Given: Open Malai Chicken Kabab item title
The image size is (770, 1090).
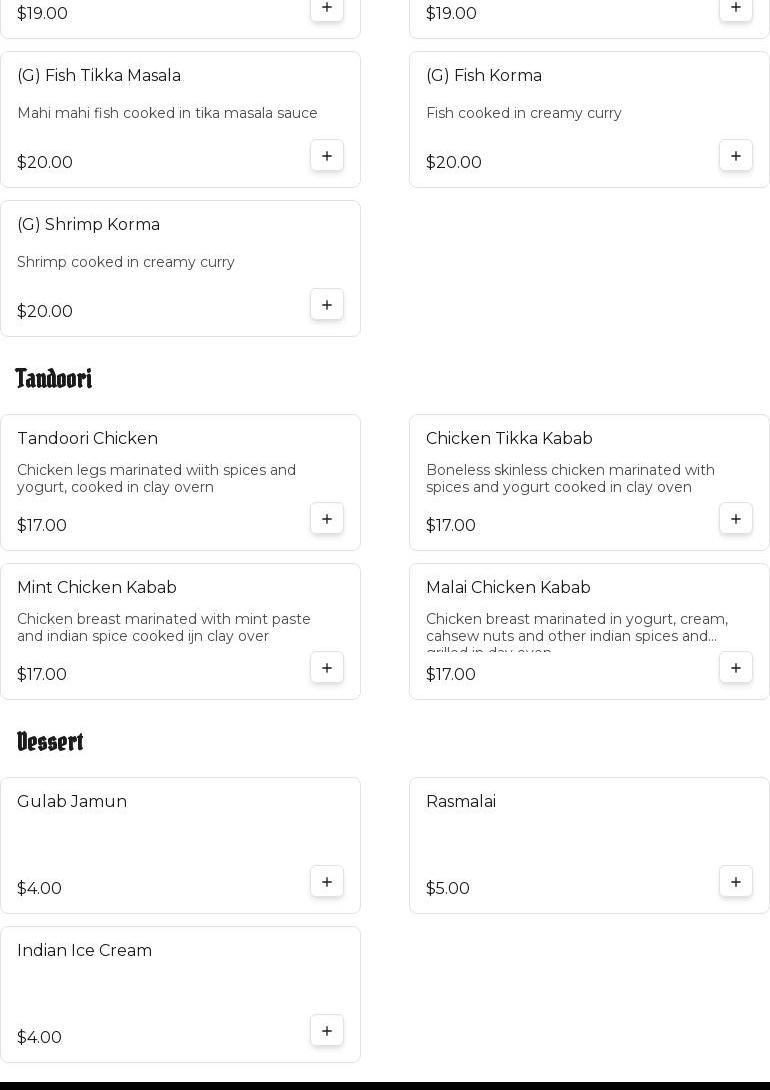Looking at the screenshot, I should (508, 587).
